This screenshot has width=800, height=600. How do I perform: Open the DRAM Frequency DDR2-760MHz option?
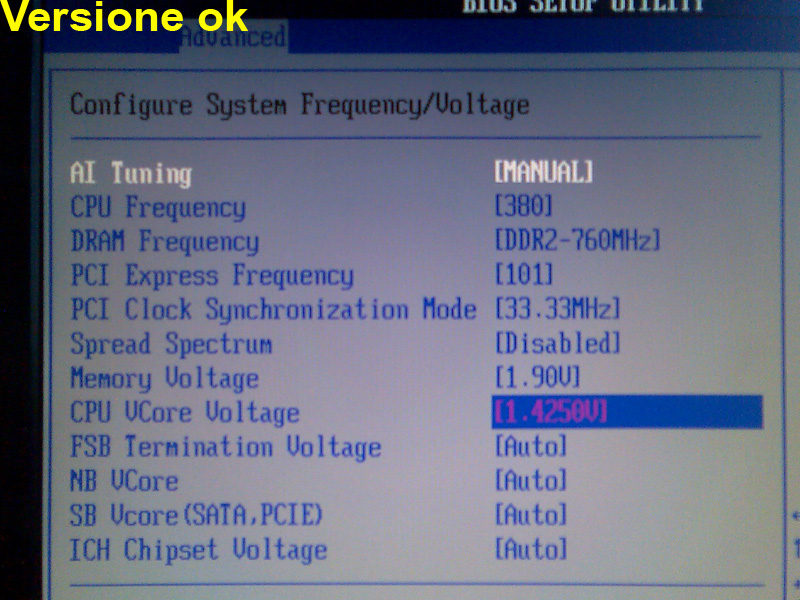click(578, 240)
